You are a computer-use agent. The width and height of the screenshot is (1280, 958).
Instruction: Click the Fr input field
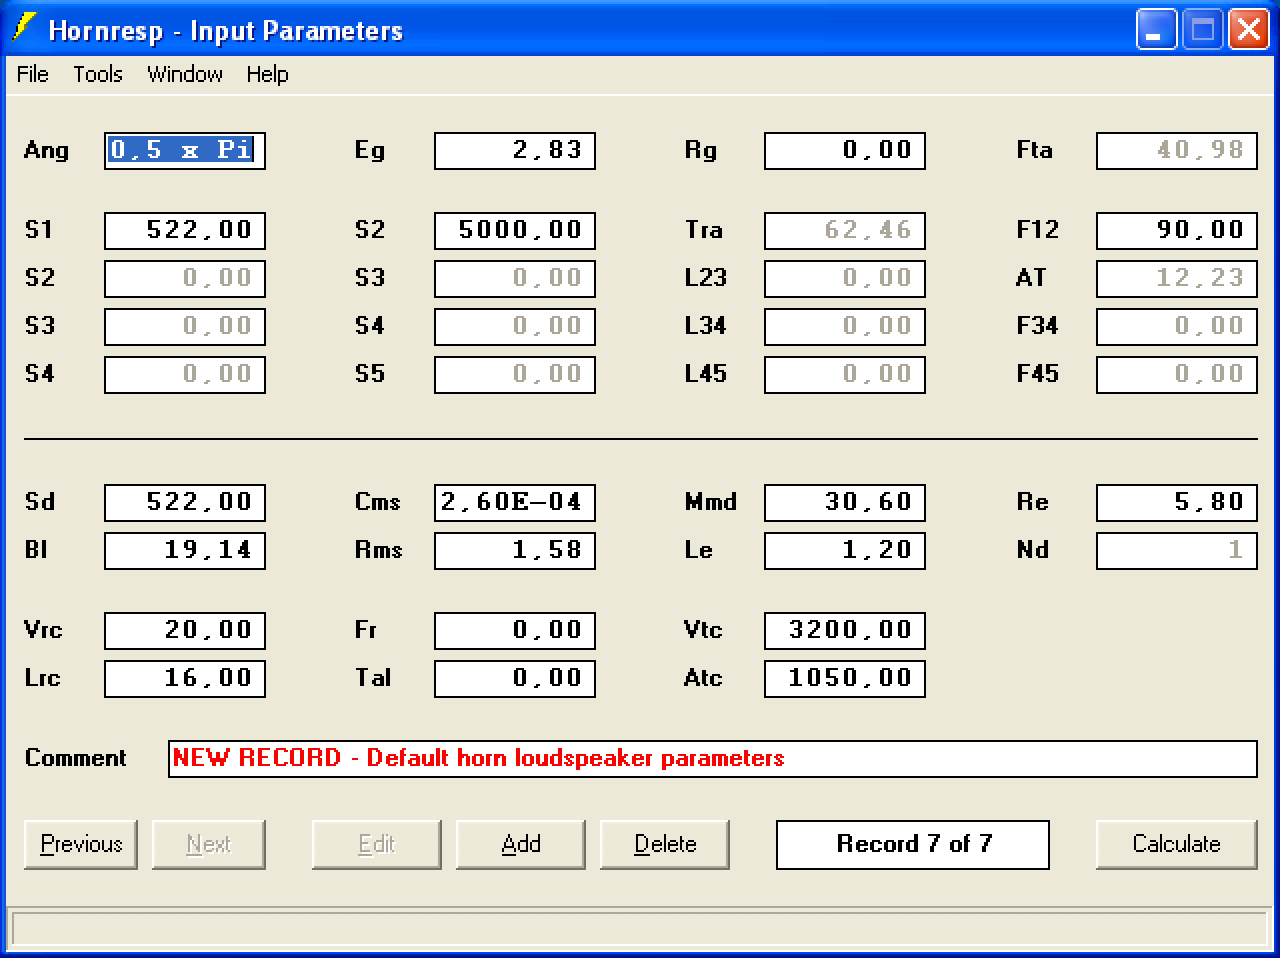point(515,630)
